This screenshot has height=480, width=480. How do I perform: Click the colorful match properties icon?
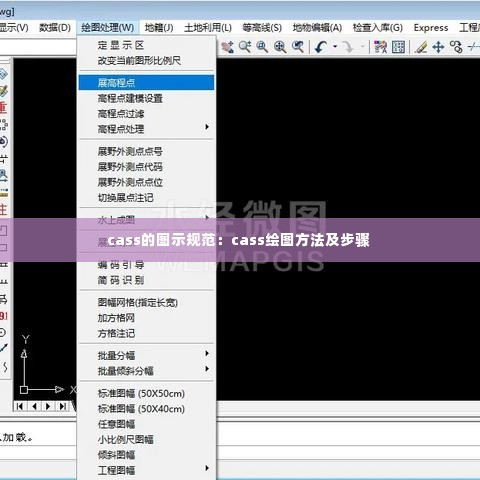click(380, 47)
